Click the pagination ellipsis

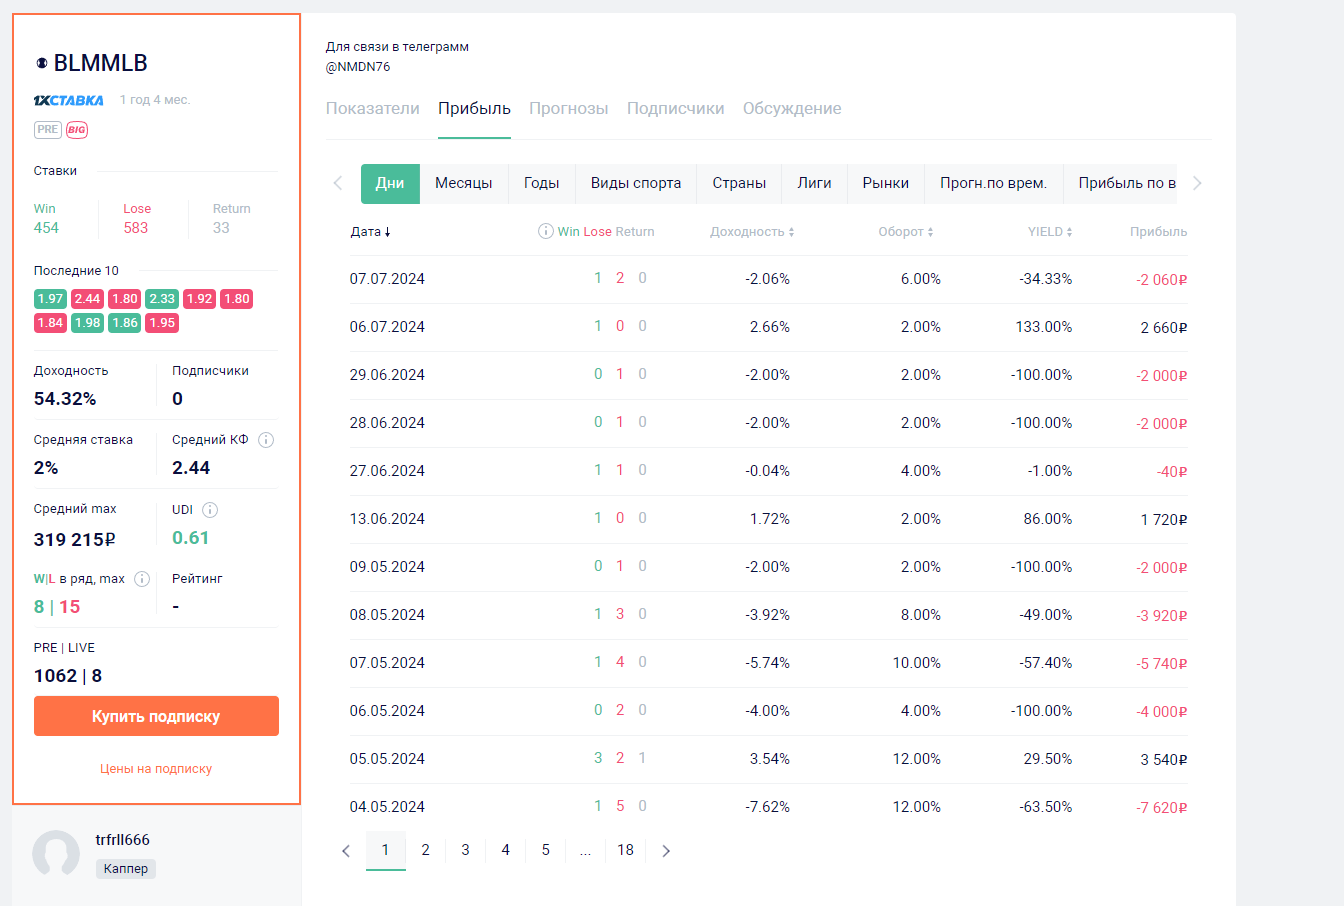click(x=585, y=850)
